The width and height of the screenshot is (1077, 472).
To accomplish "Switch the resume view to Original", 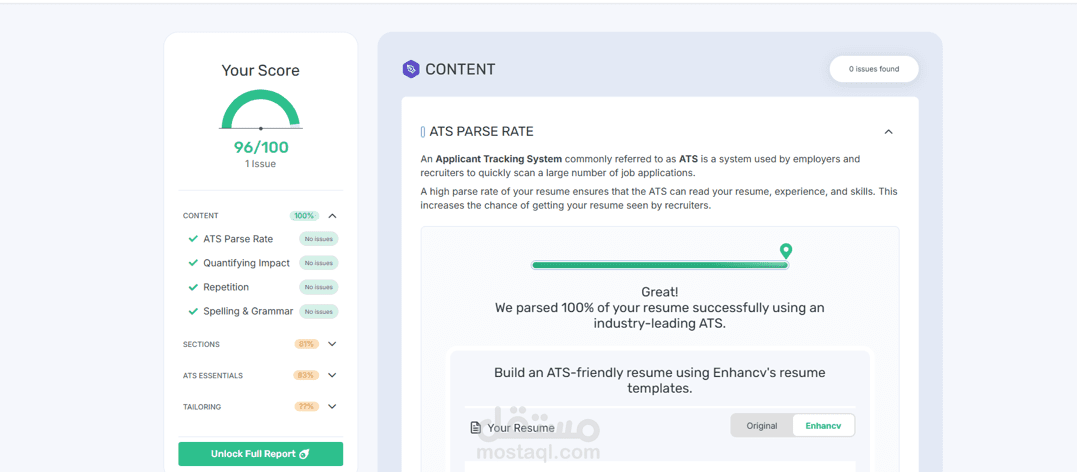I will (762, 426).
